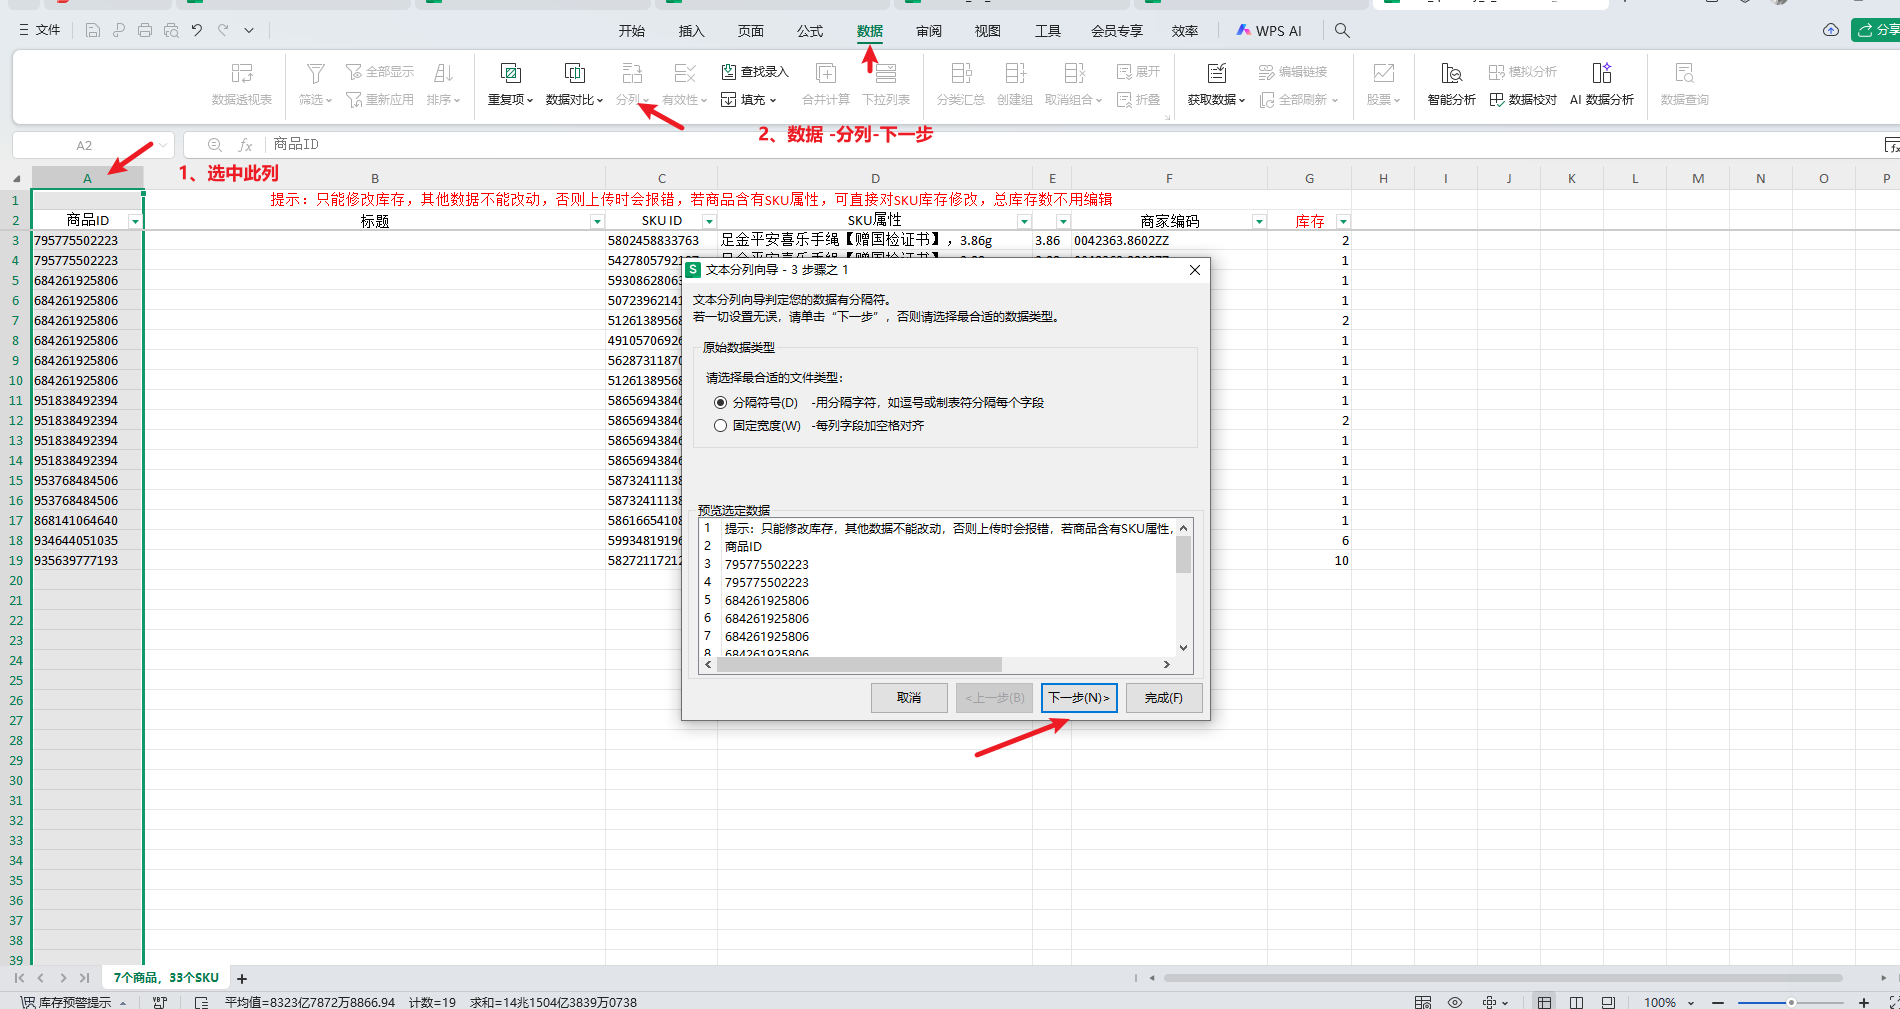This screenshot has width=1900, height=1009.
Task: Select the Delimited (分隔符号) radio option
Action: (720, 403)
